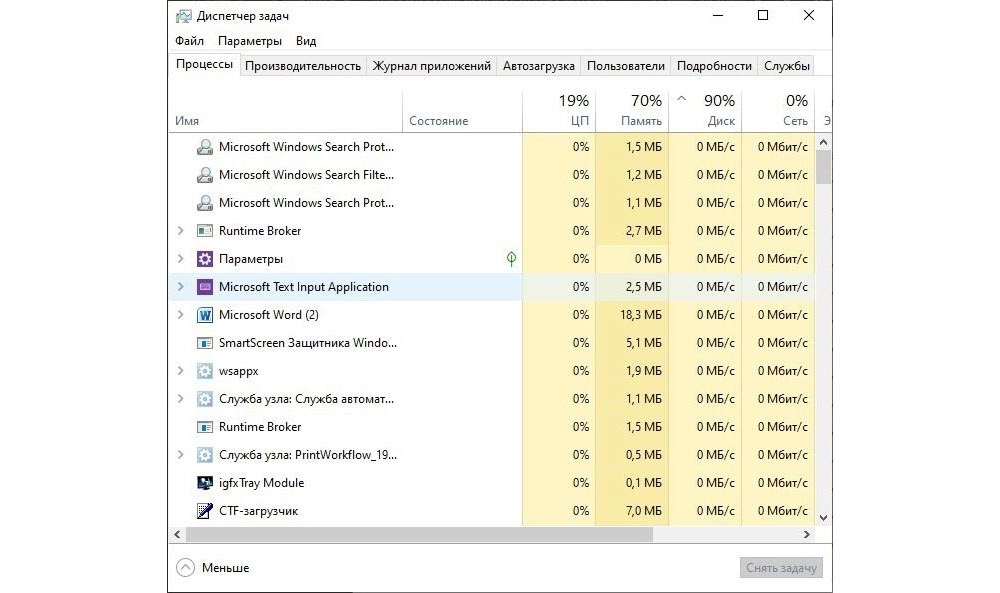Click icon of Runtime Broker using 2,7 МБ
This screenshot has width=1000, height=593.
(x=205, y=231)
